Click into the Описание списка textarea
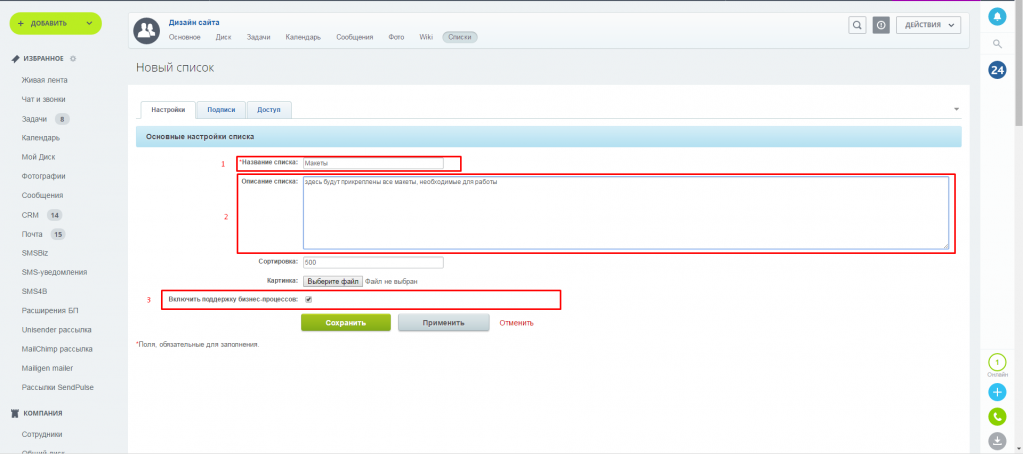The image size is (1023, 454). (x=626, y=213)
